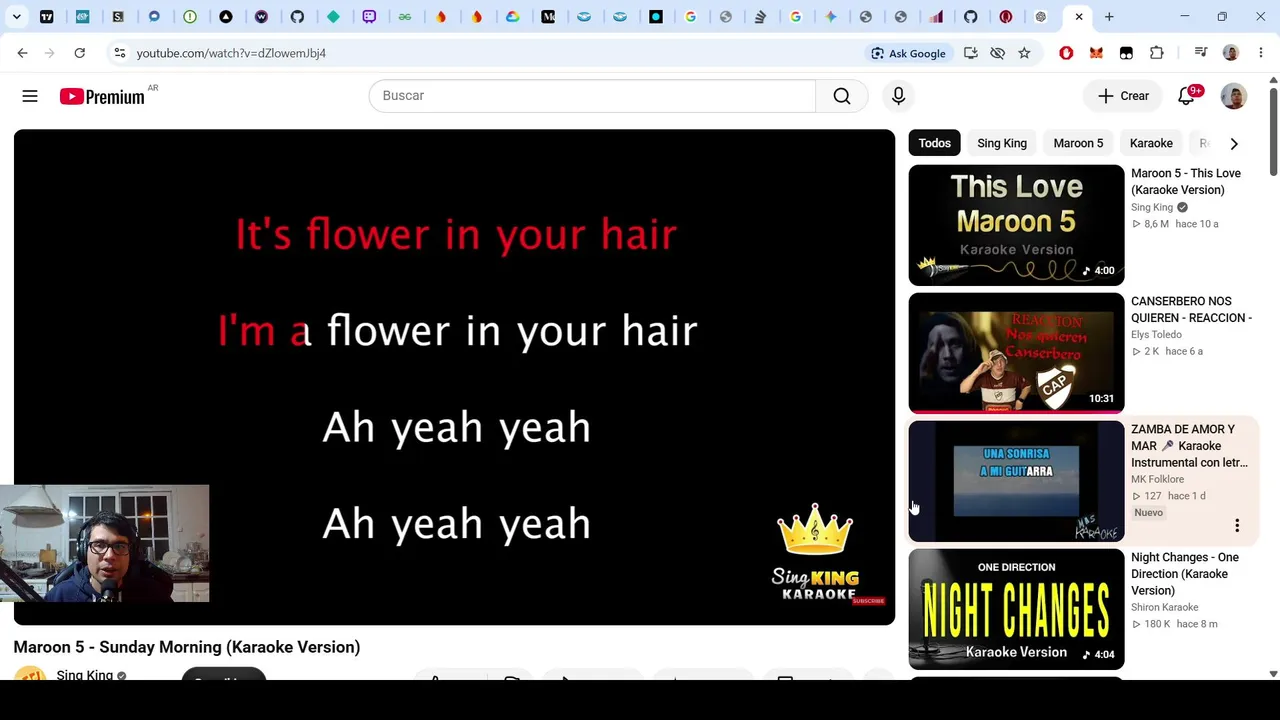Image resolution: width=1280 pixels, height=720 pixels.
Task: Switch to the first GitHub tab
Action: point(297,17)
